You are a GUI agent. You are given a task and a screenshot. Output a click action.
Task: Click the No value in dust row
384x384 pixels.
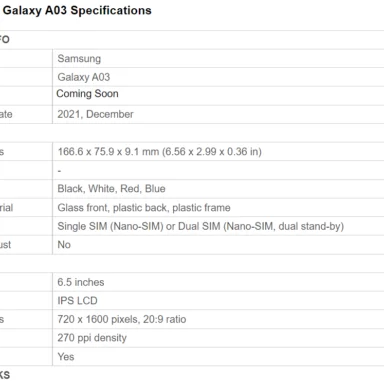(x=64, y=245)
